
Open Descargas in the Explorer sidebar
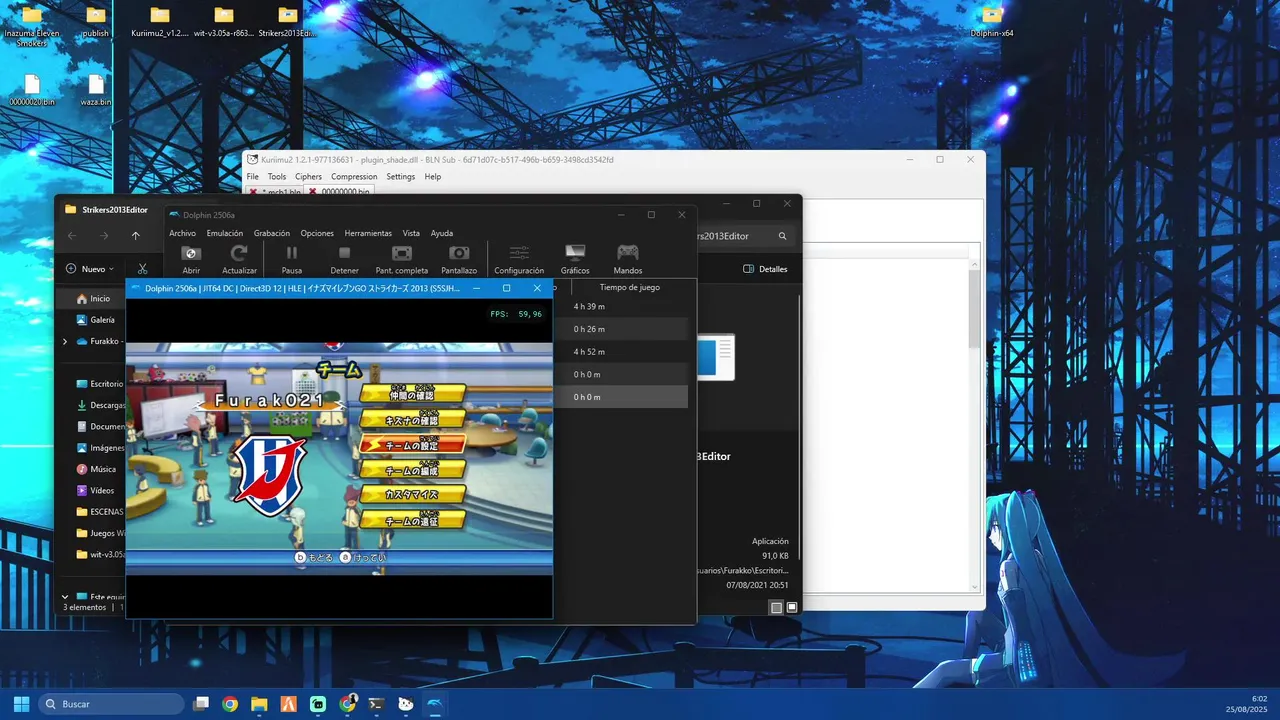(99, 405)
